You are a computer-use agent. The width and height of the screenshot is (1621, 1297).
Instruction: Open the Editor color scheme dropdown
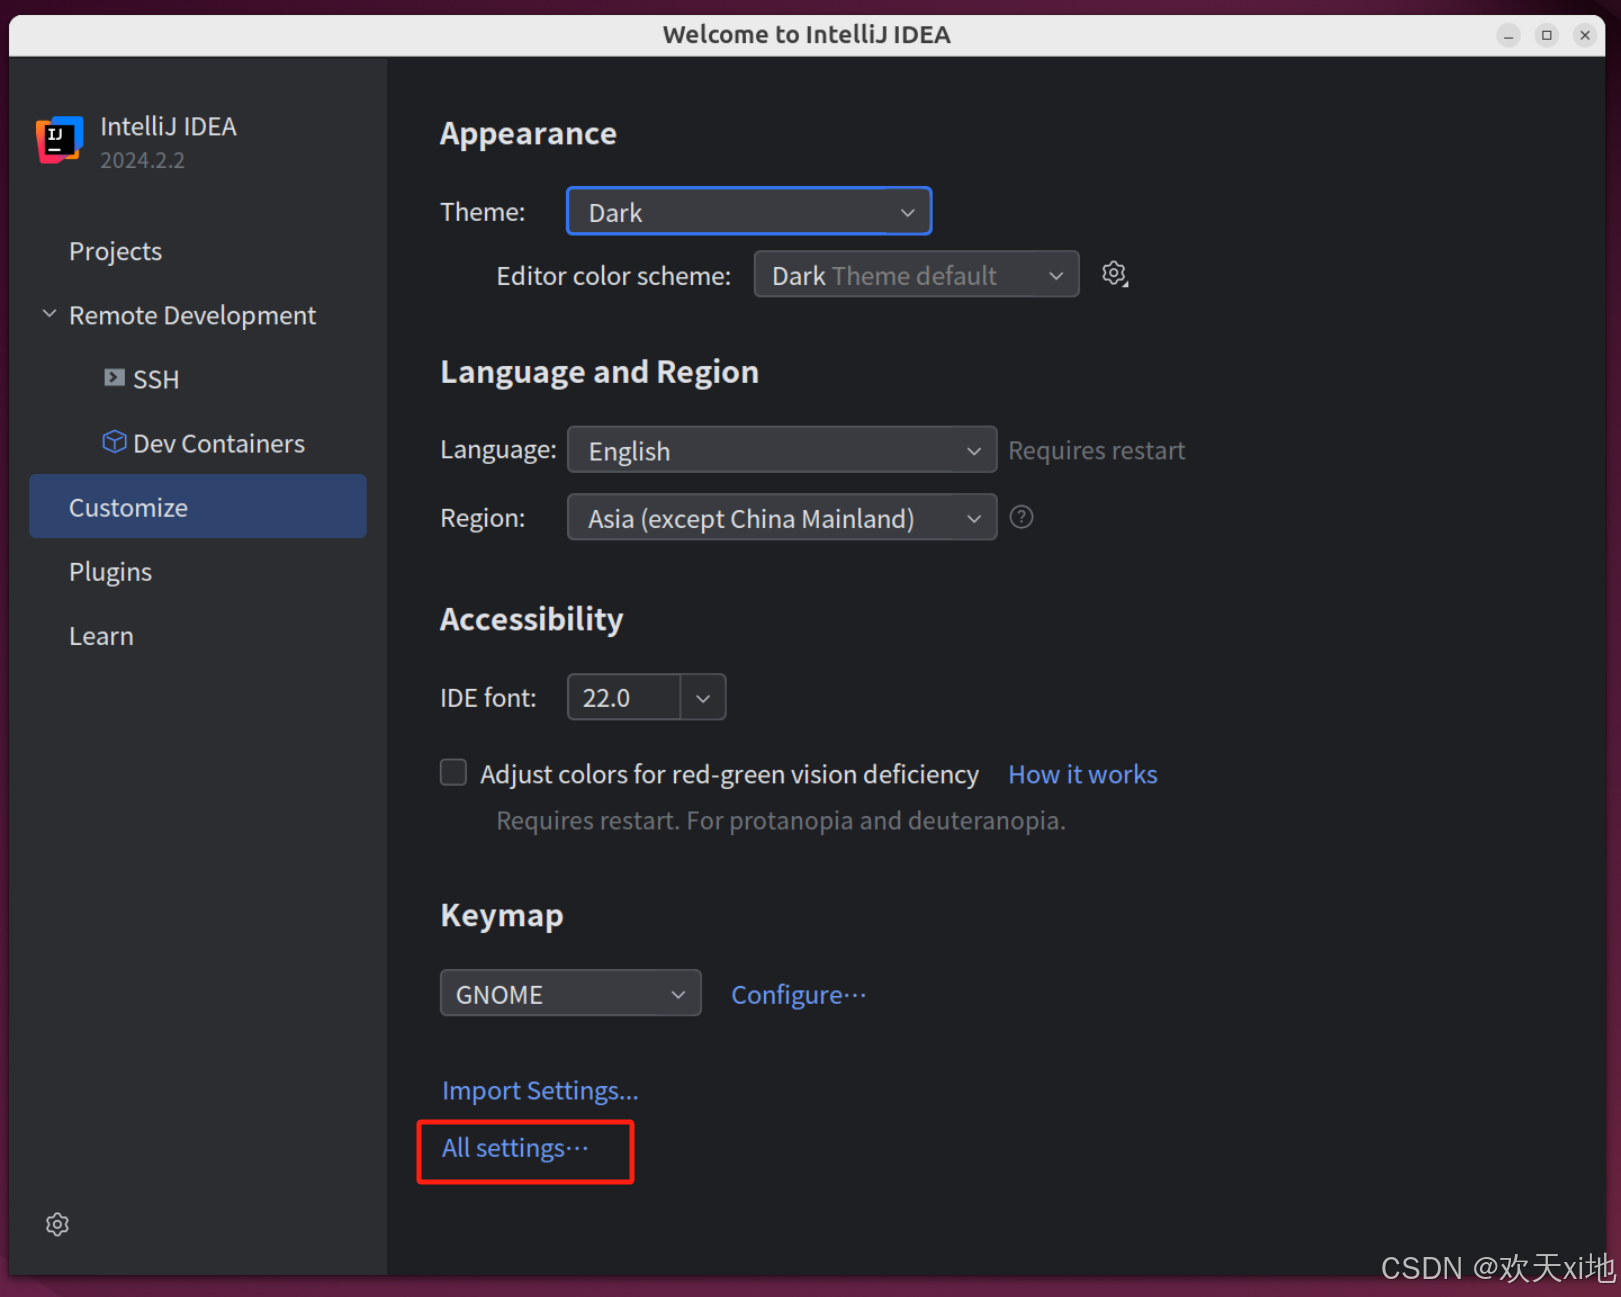point(916,275)
